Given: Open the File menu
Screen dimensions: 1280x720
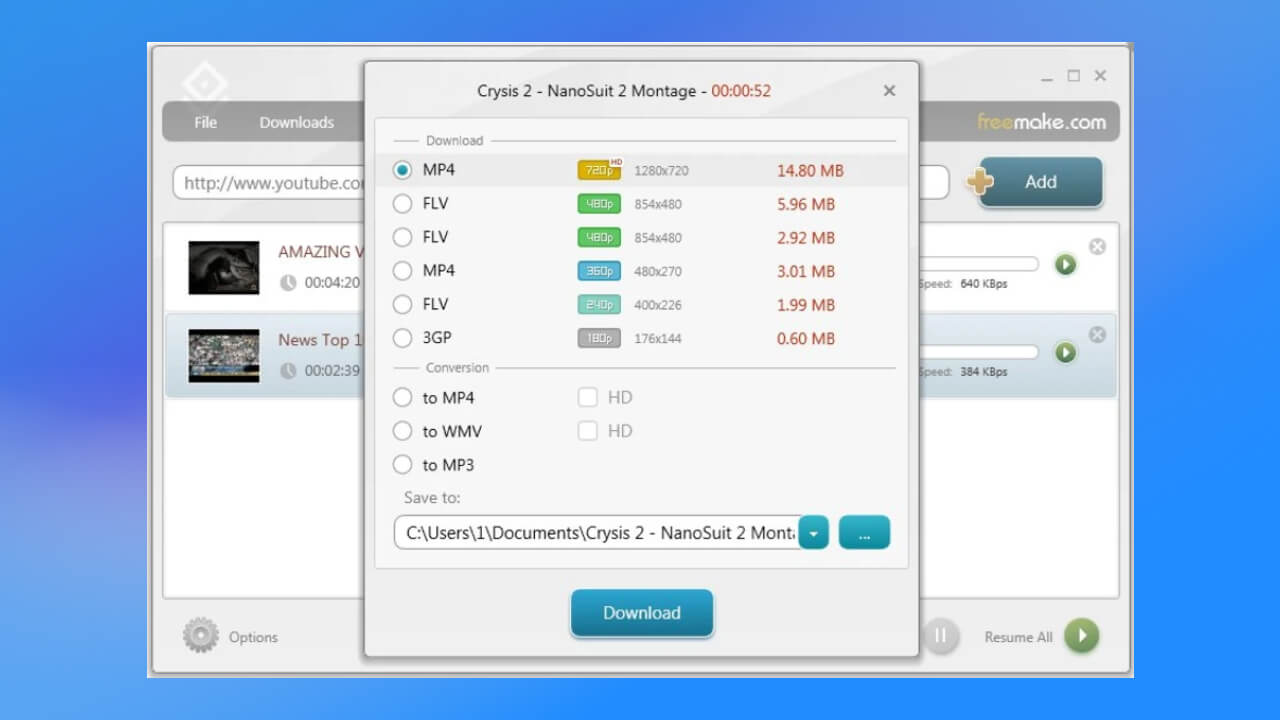Looking at the screenshot, I should click(205, 122).
